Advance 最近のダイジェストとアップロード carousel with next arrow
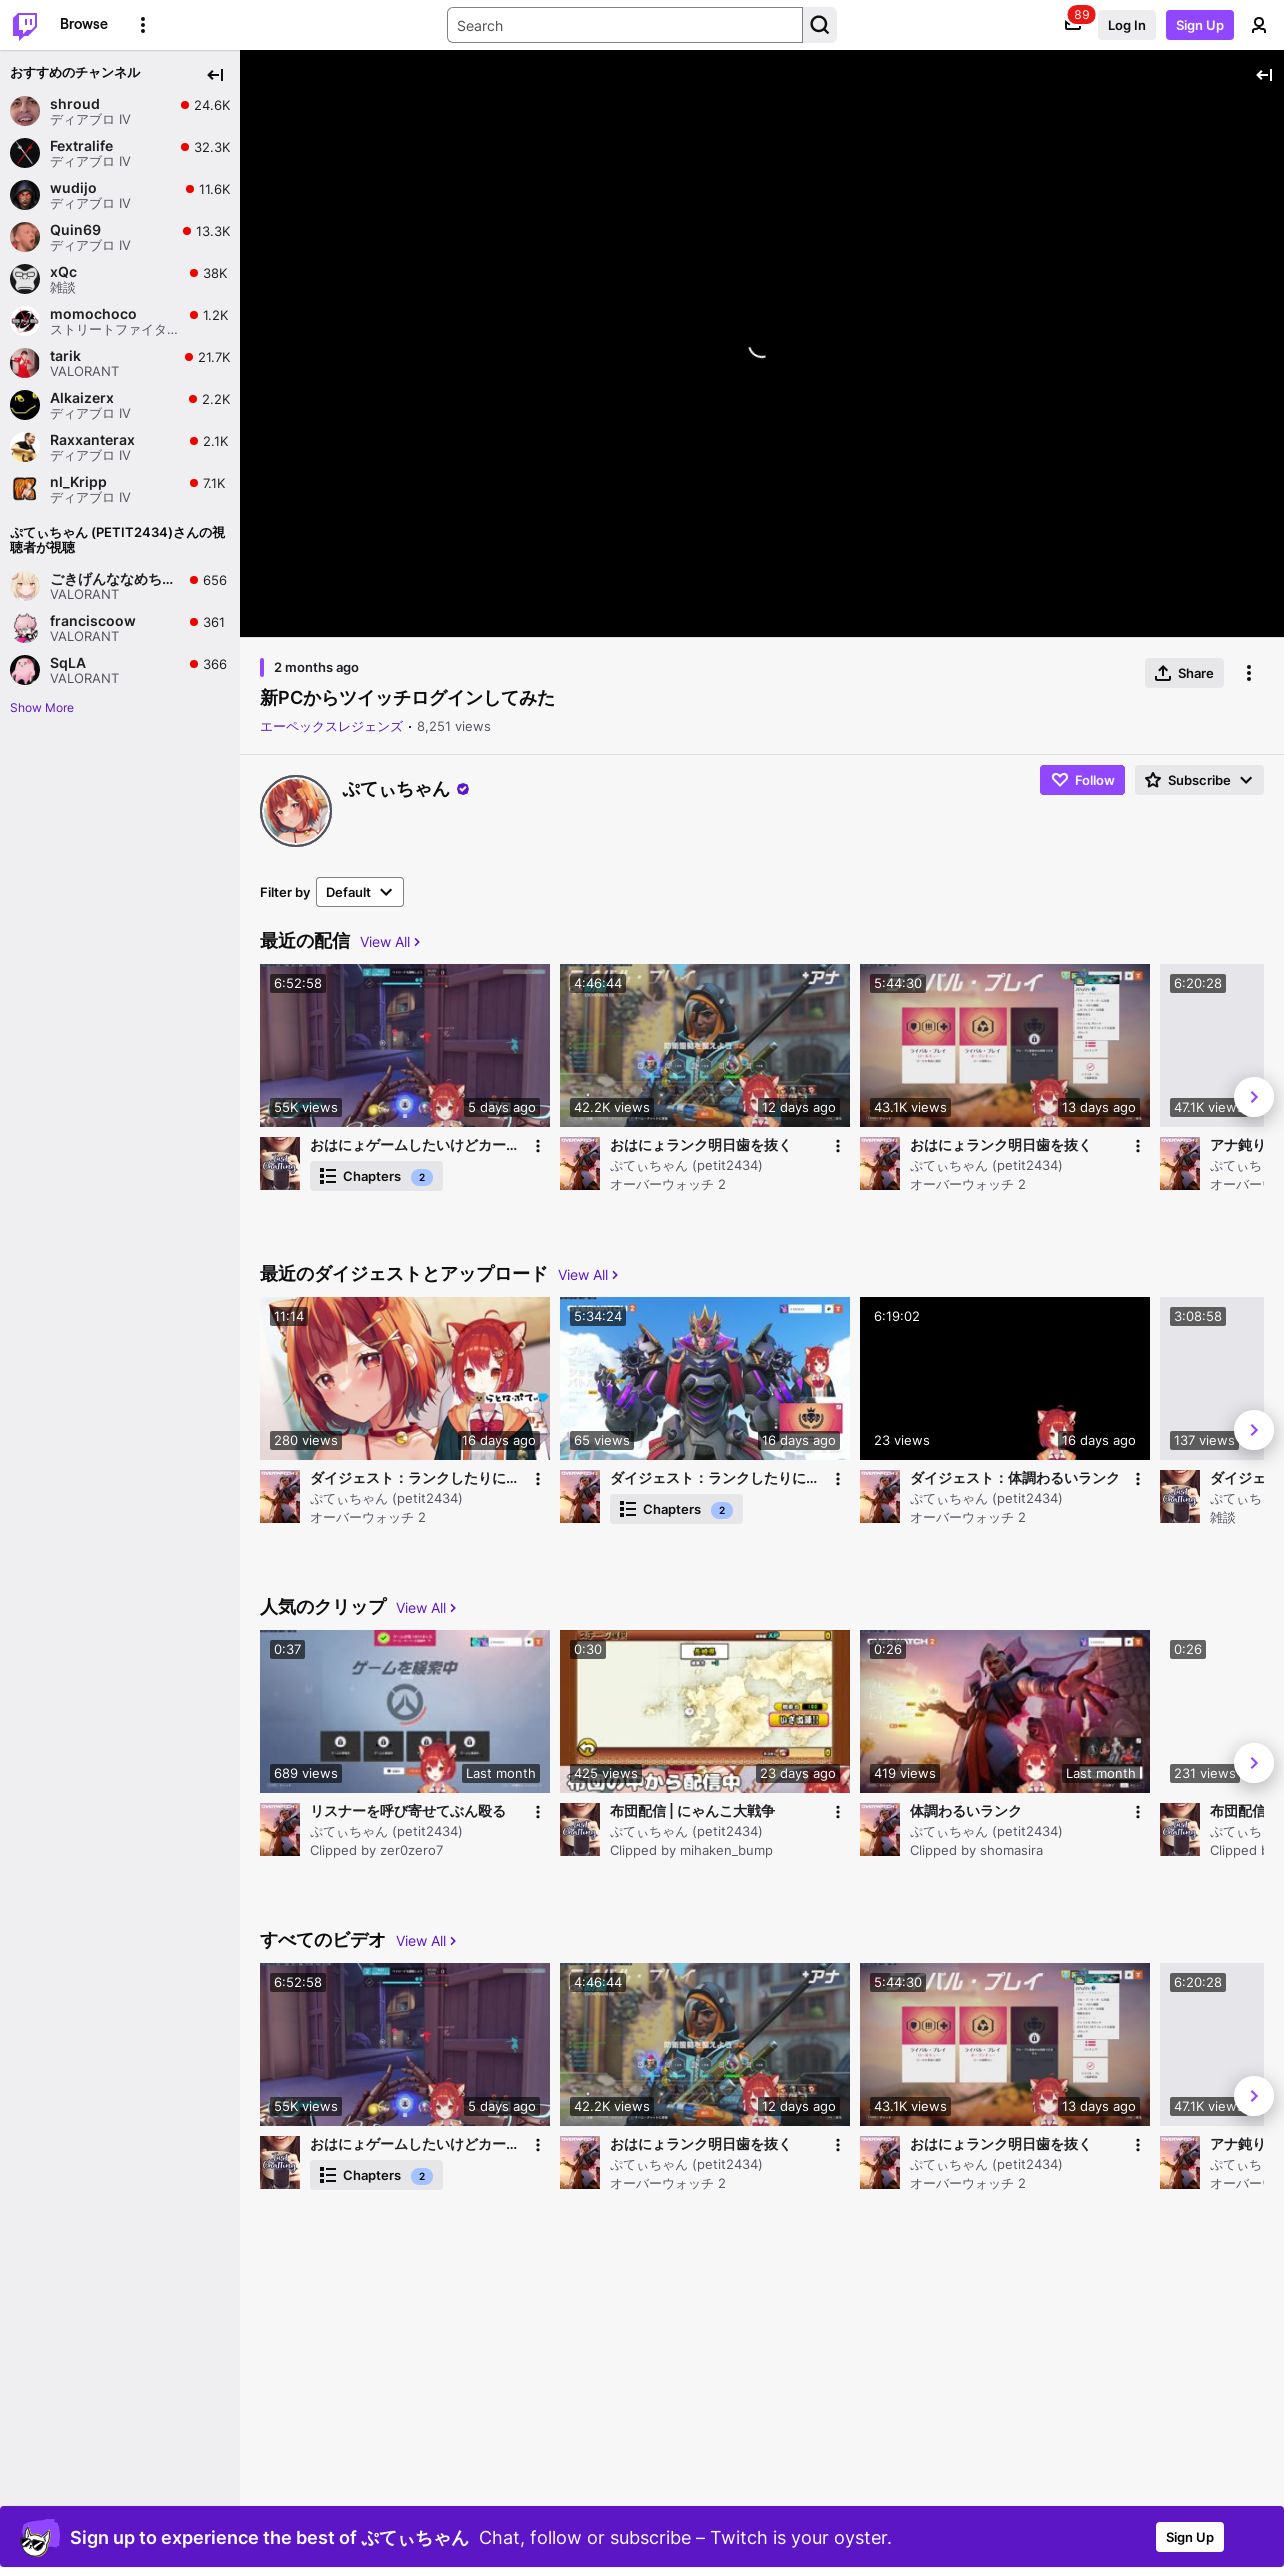Viewport: 1284px width, 2568px height. pos(1254,1430)
